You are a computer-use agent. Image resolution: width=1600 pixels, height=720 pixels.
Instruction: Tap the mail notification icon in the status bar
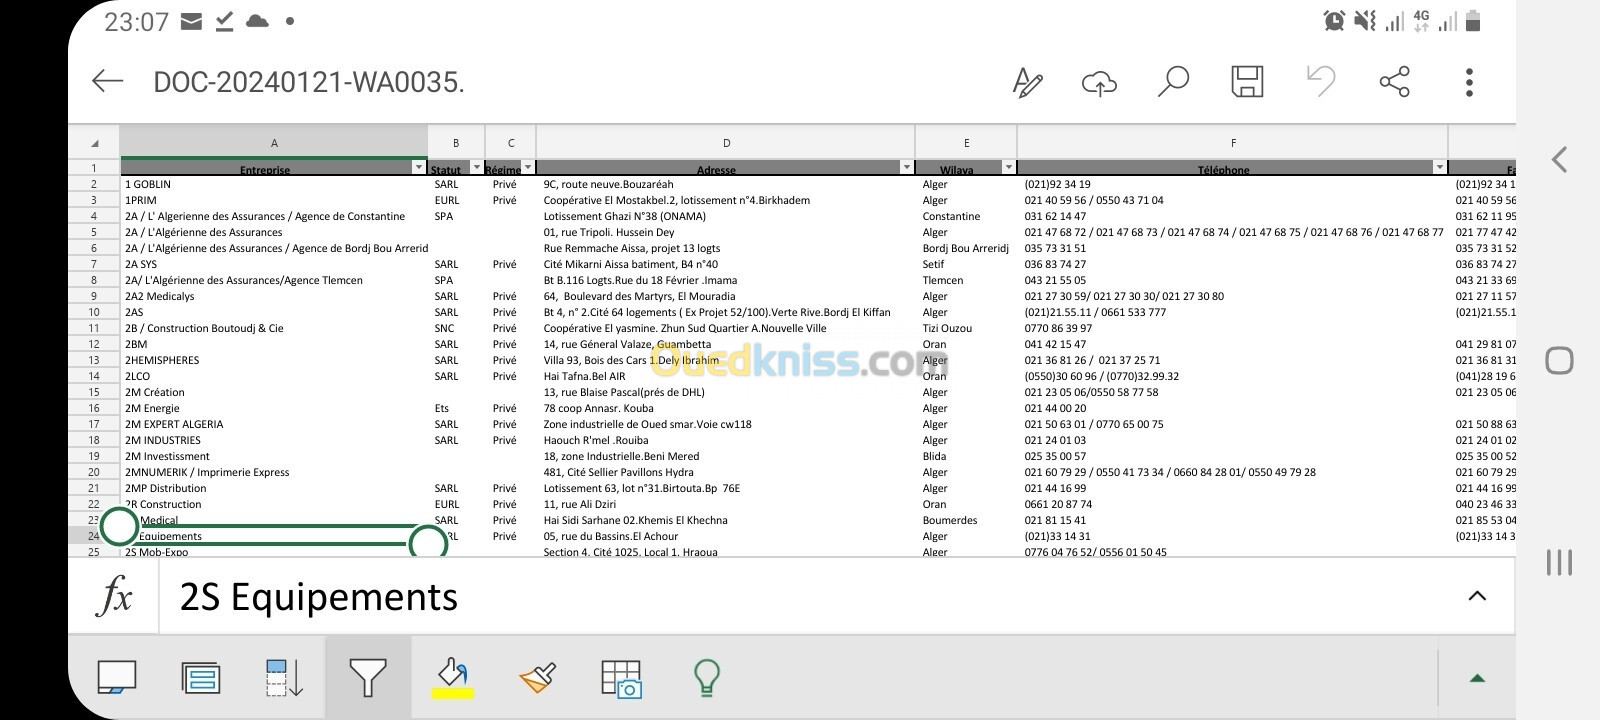[192, 21]
